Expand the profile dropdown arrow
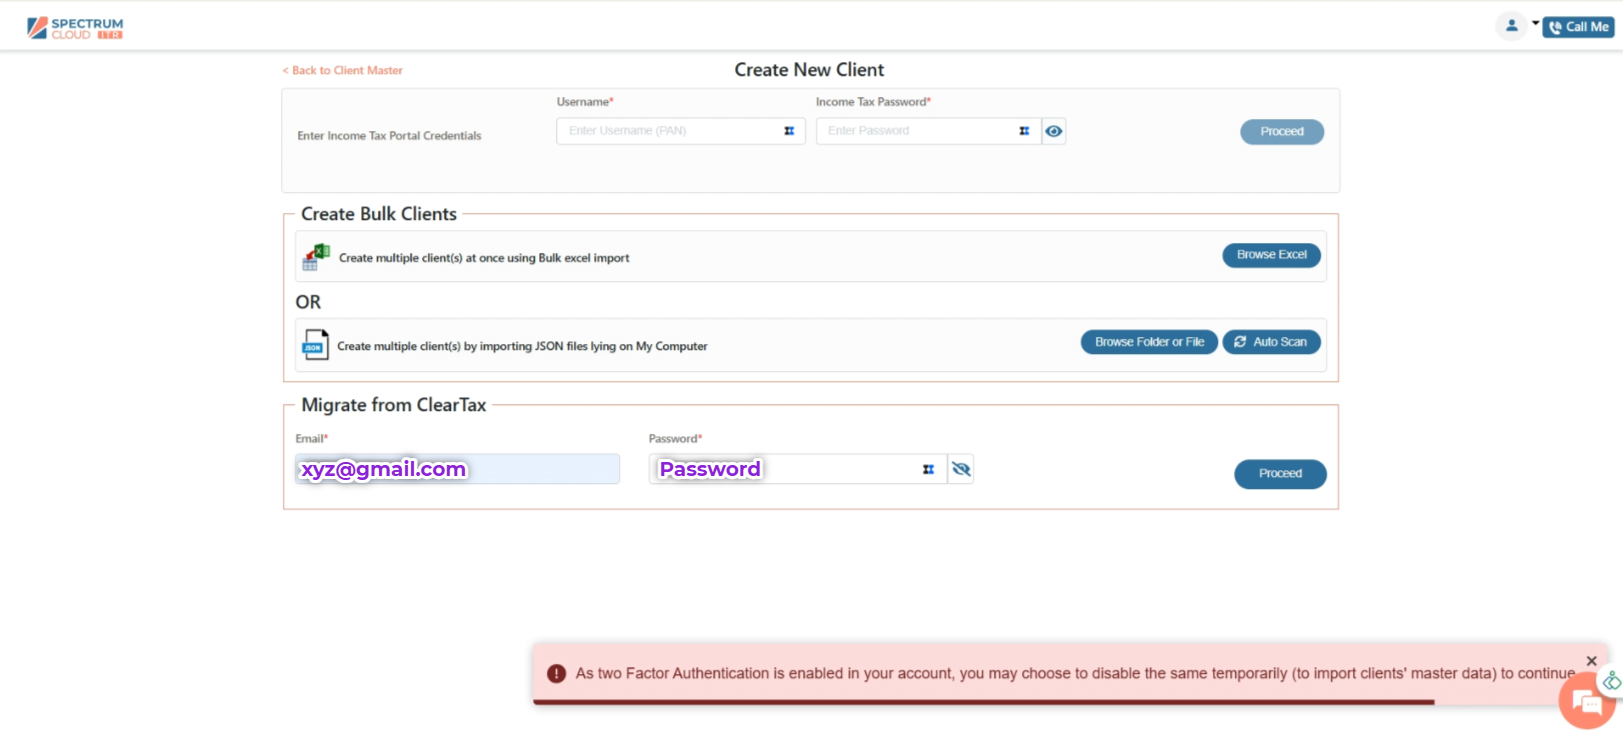1623x736 pixels. click(x=1535, y=23)
